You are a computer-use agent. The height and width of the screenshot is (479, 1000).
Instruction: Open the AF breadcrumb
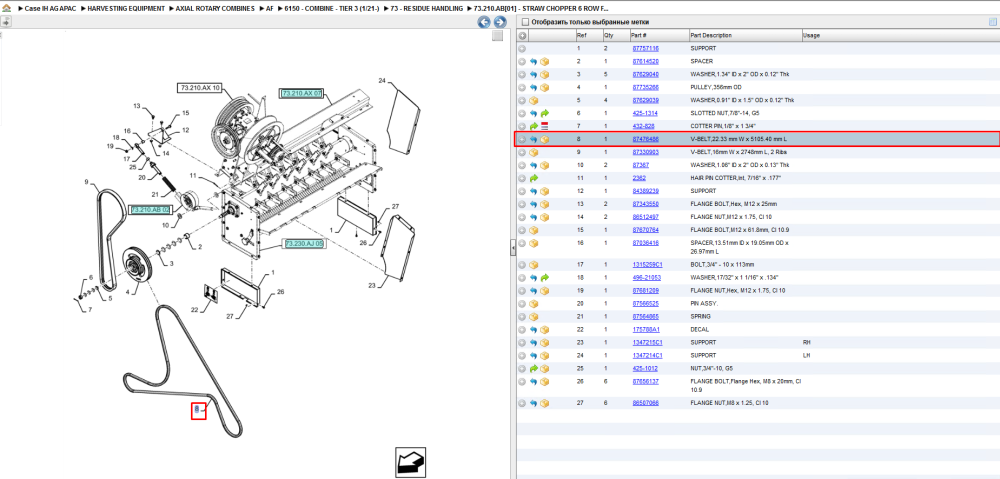click(x=270, y=9)
